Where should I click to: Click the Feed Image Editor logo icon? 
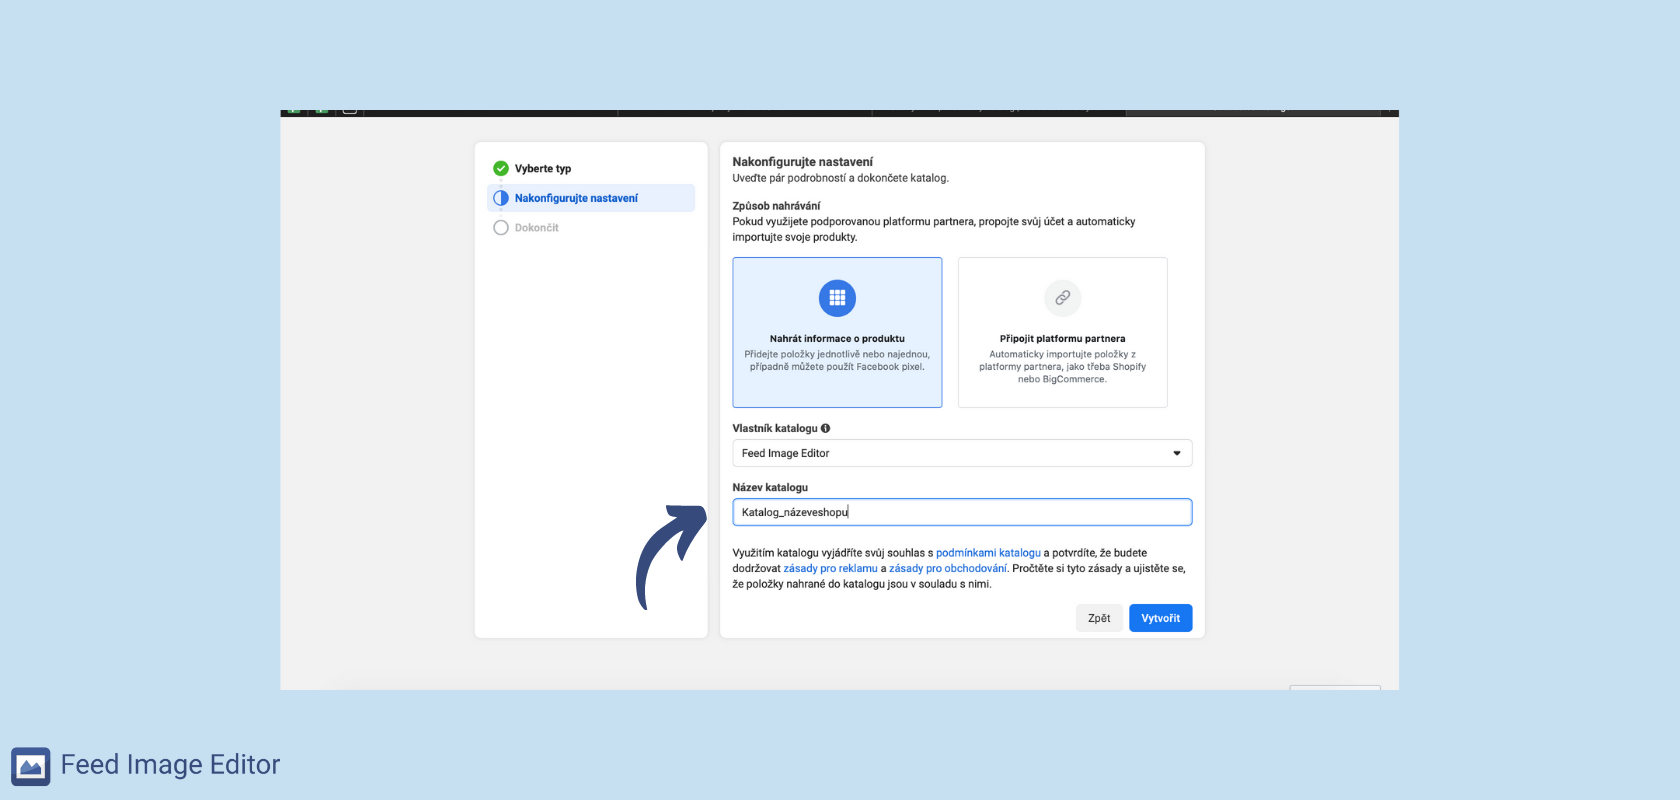click(x=30, y=766)
